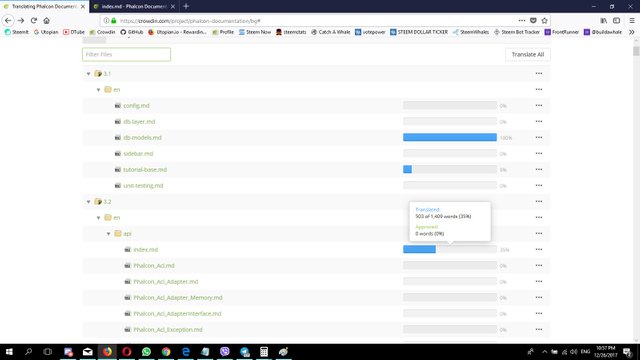Go back with the browser back arrow
640x360 pixels.
click(8, 20)
